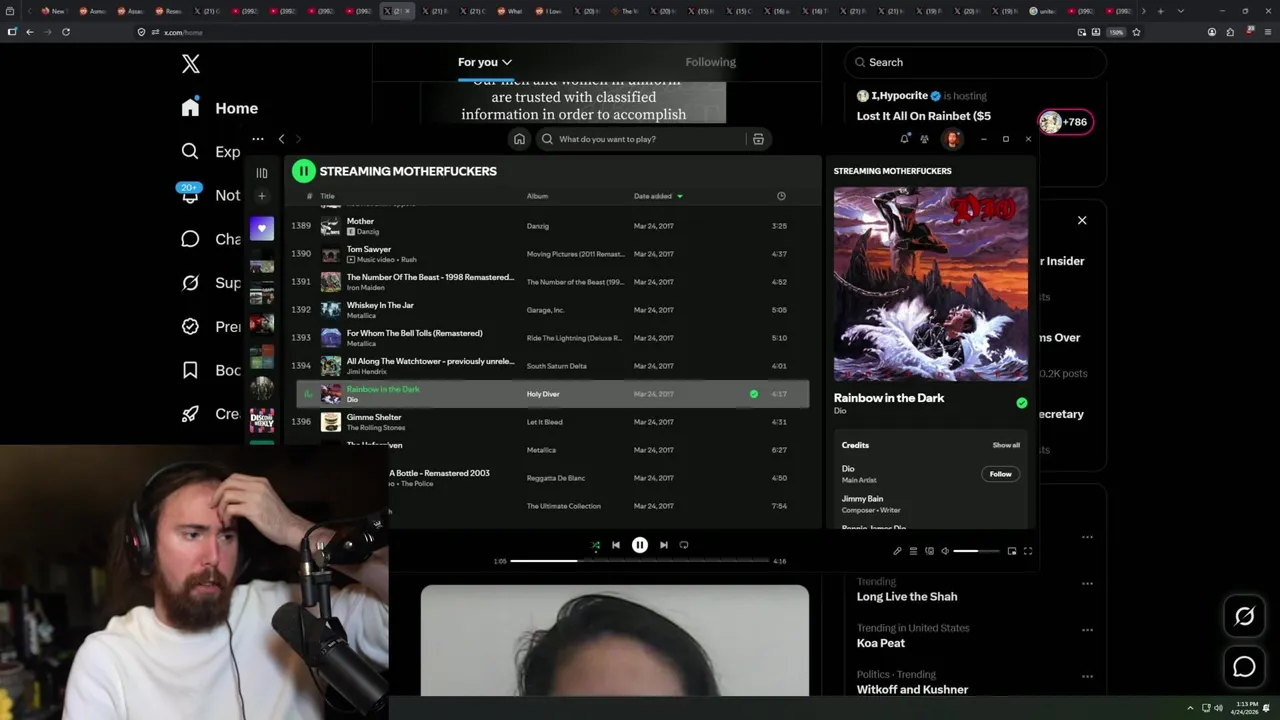
Task: Pause playback in bottom player
Action: point(640,545)
